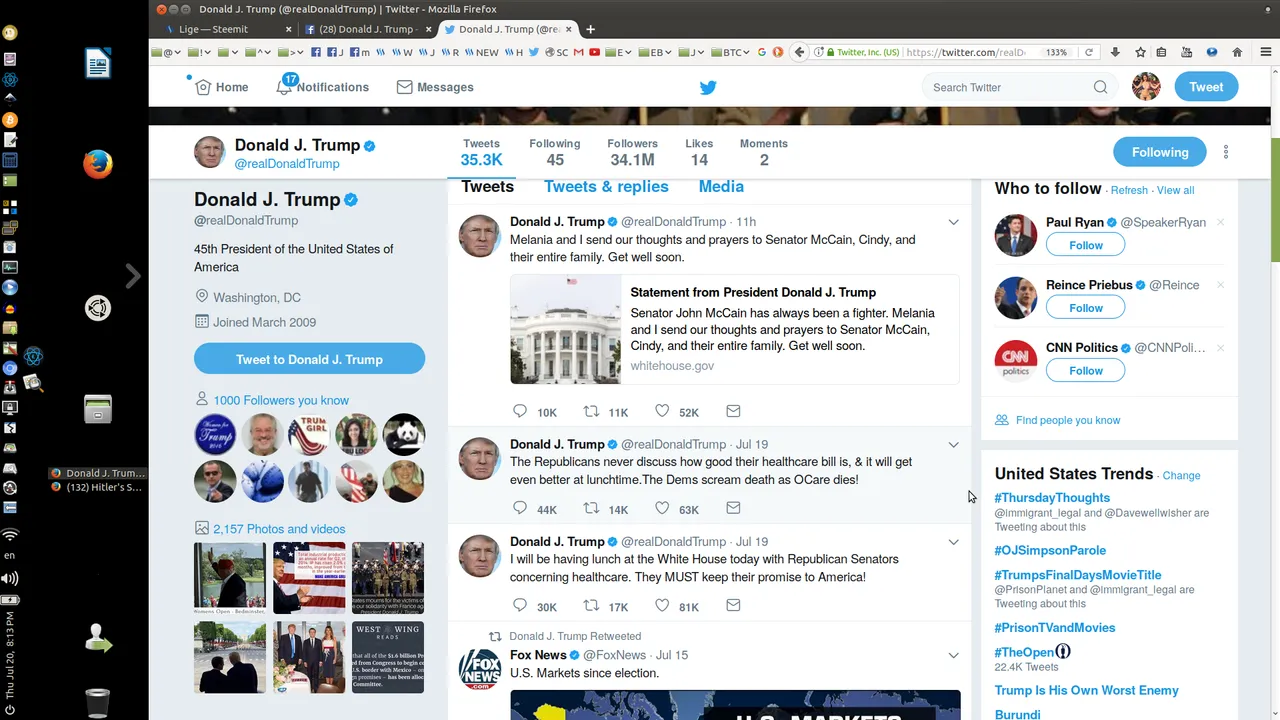
Task: Open the 2,157 Photos and videos link
Action: point(279,529)
